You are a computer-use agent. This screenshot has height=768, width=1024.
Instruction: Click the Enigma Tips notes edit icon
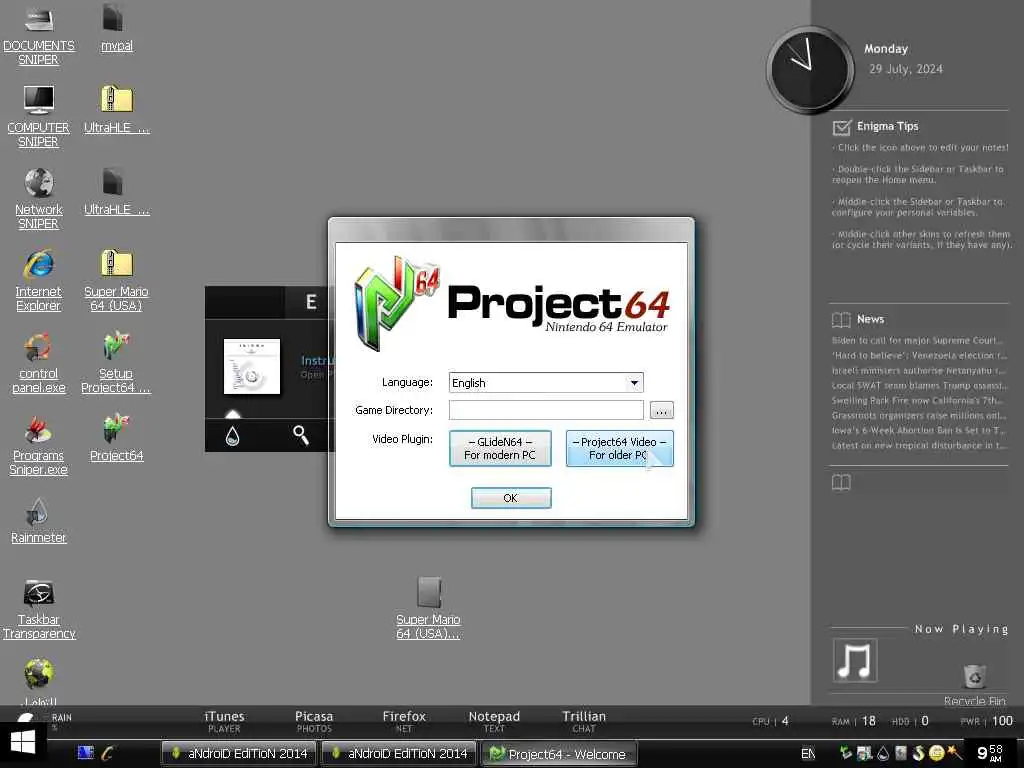coord(842,127)
